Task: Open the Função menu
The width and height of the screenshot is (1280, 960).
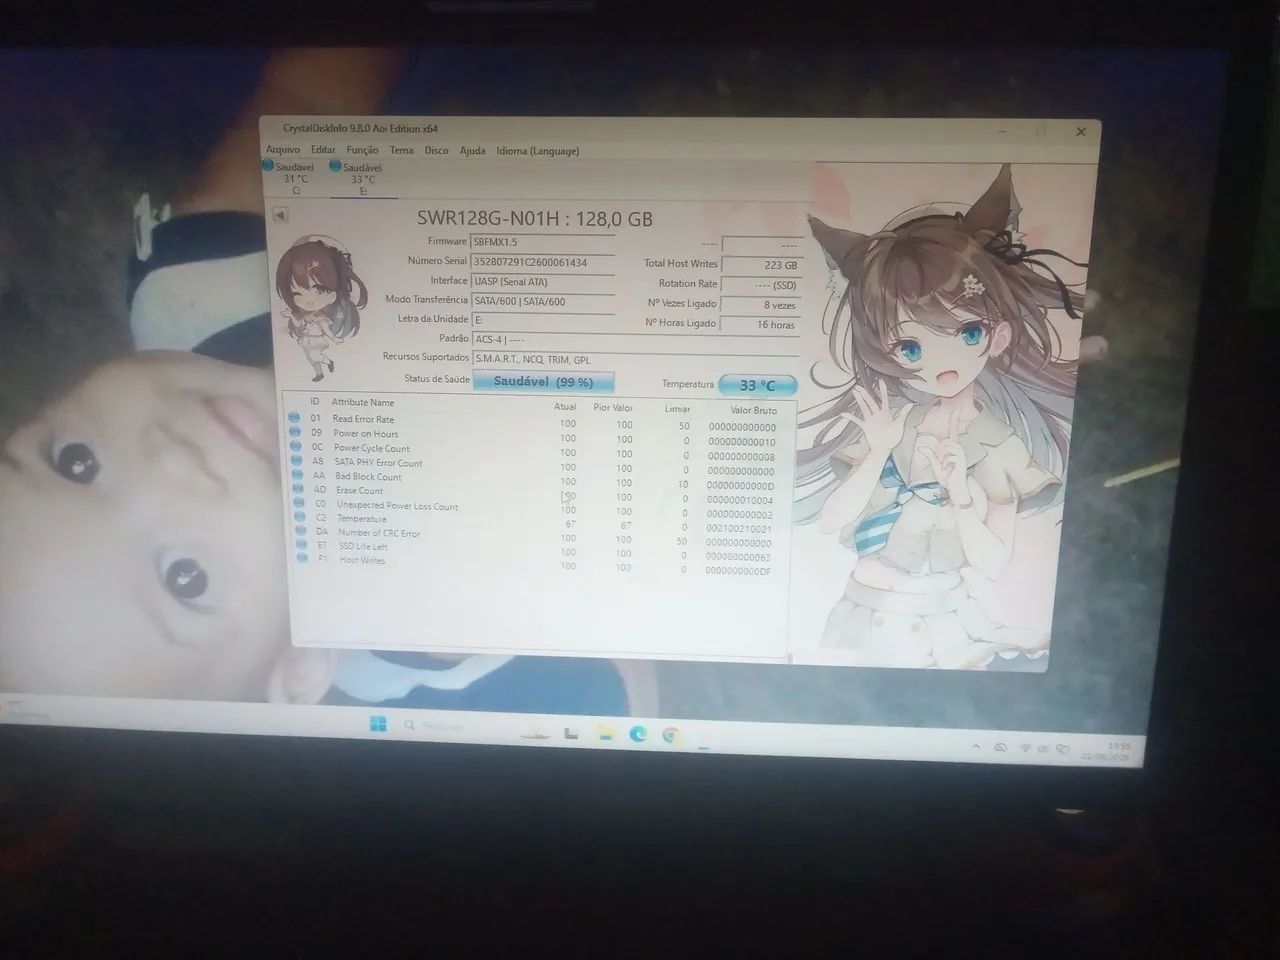Action: click(362, 150)
